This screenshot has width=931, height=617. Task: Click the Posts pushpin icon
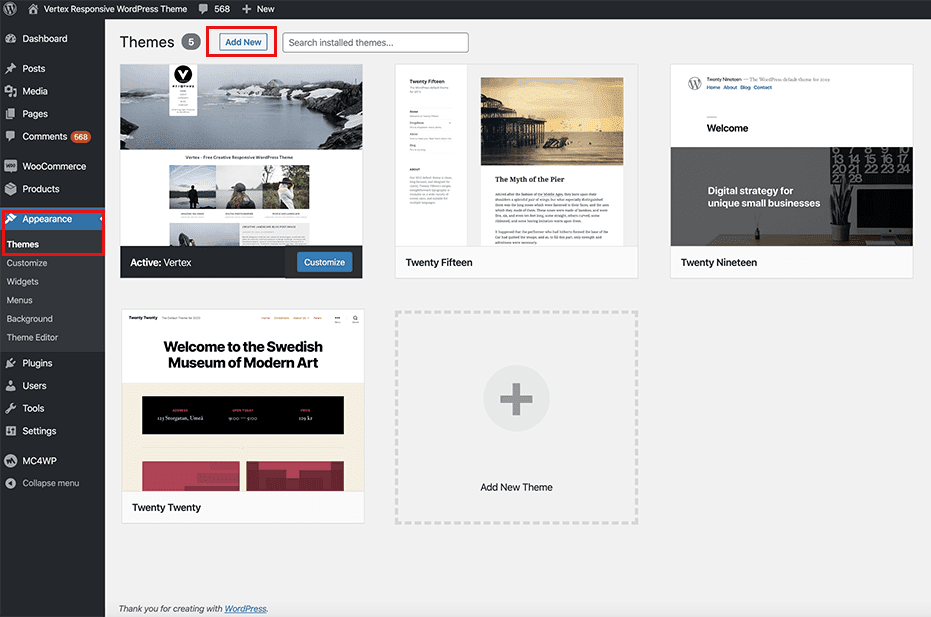(11, 68)
